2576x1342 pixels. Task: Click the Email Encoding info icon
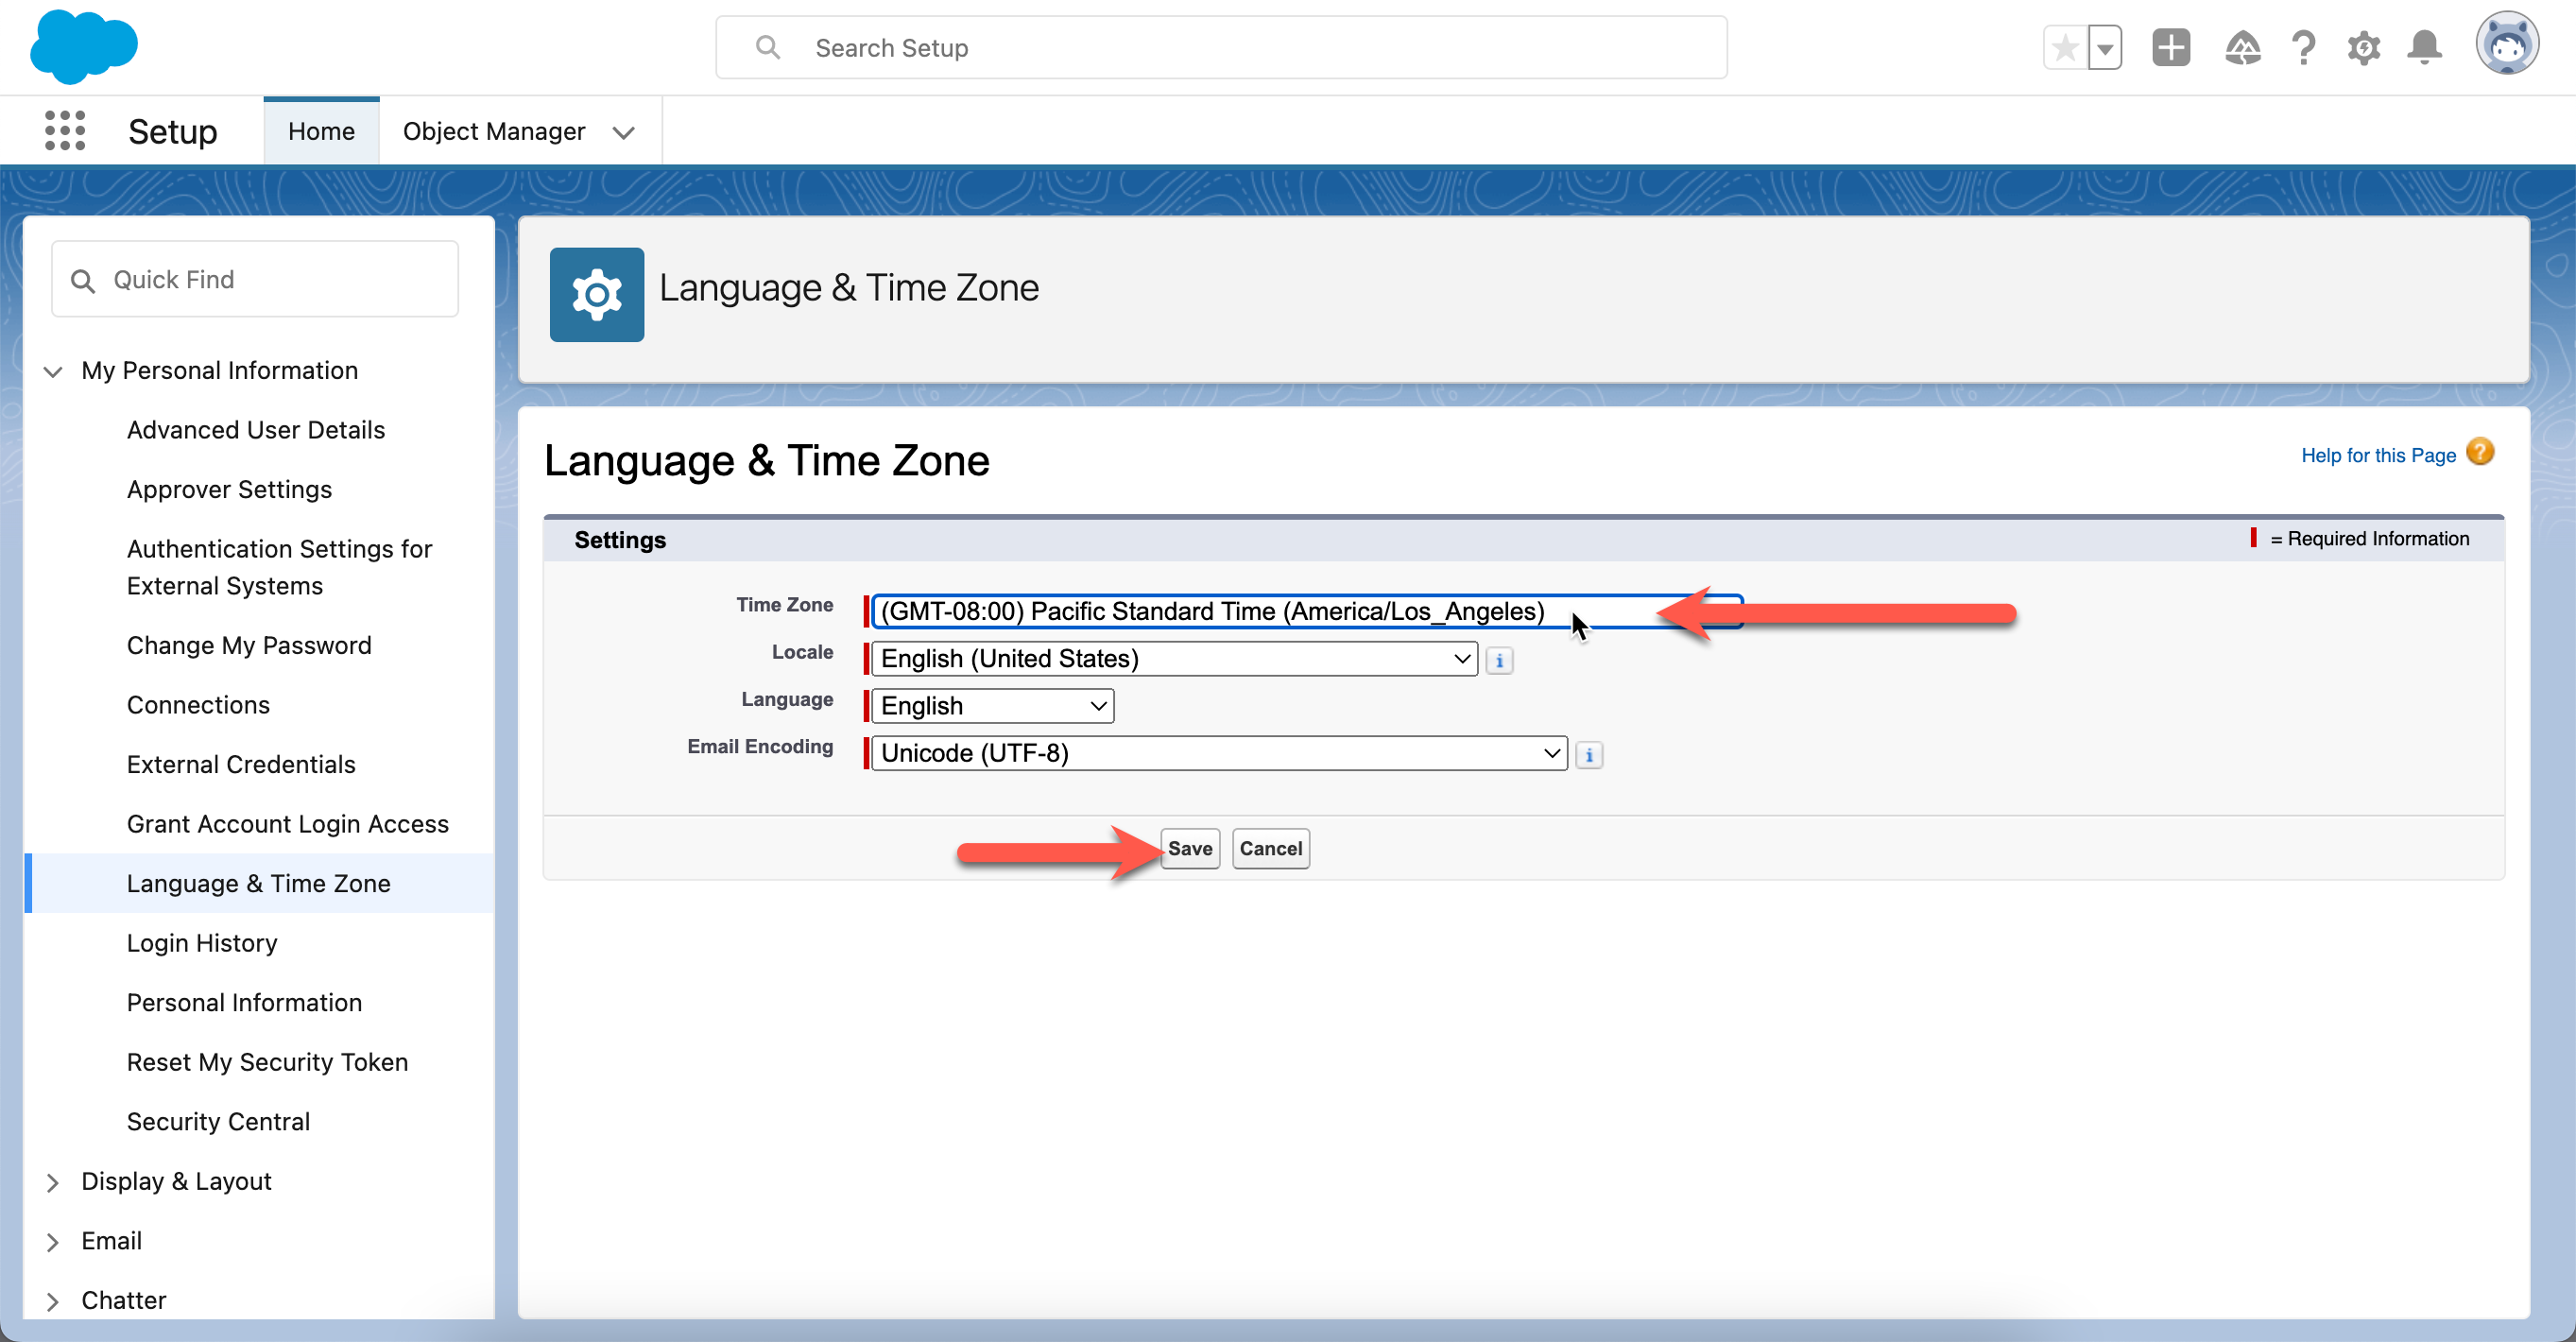(1588, 755)
